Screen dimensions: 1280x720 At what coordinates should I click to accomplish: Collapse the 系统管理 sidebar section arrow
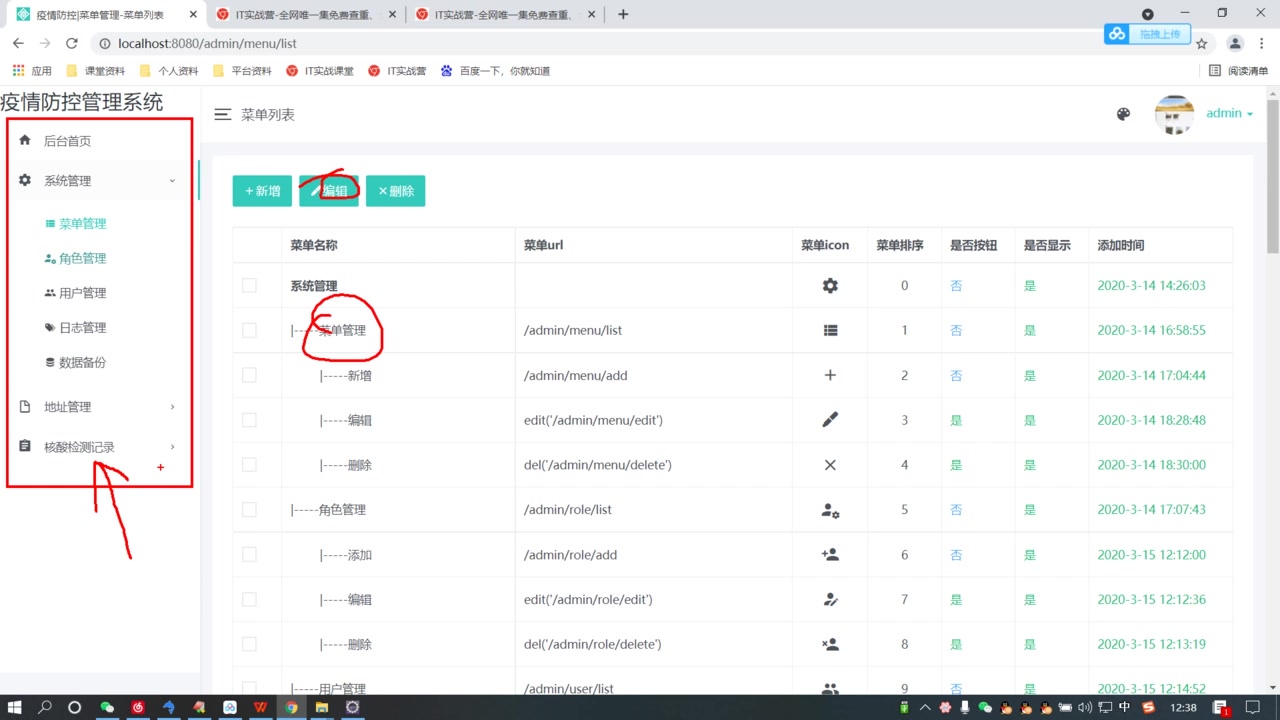coord(172,181)
